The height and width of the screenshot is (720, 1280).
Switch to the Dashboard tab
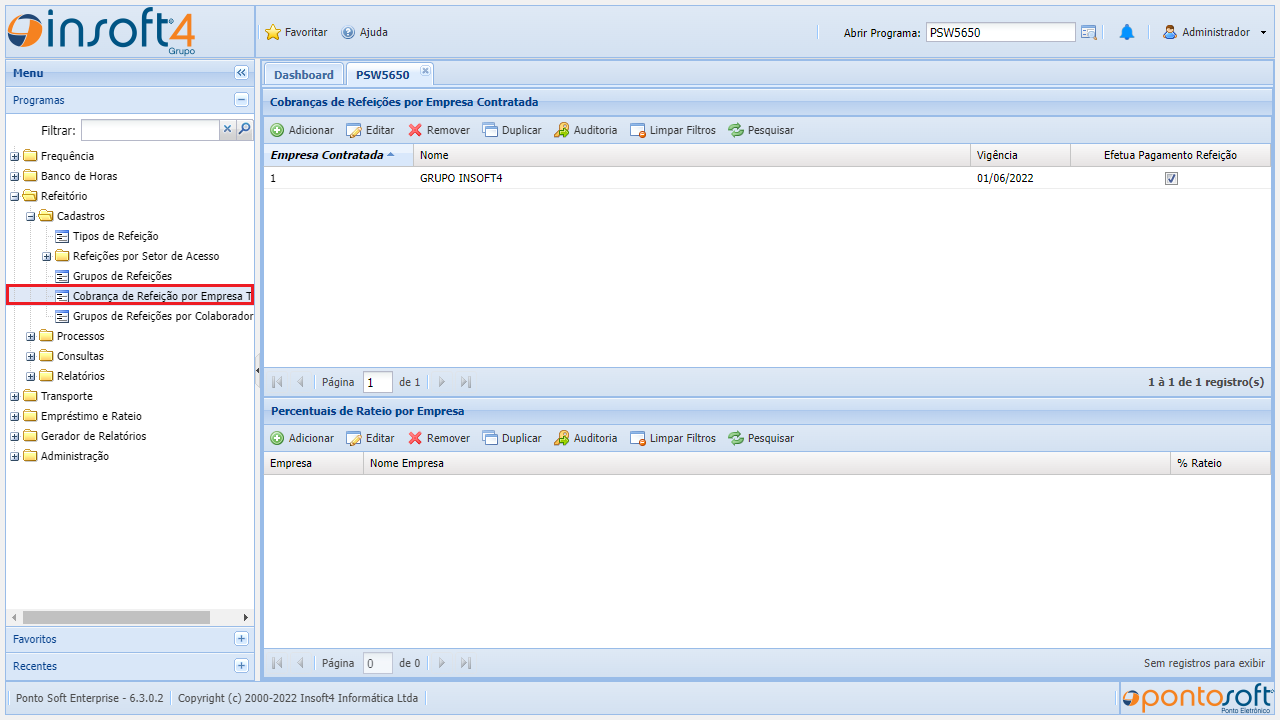(303, 75)
